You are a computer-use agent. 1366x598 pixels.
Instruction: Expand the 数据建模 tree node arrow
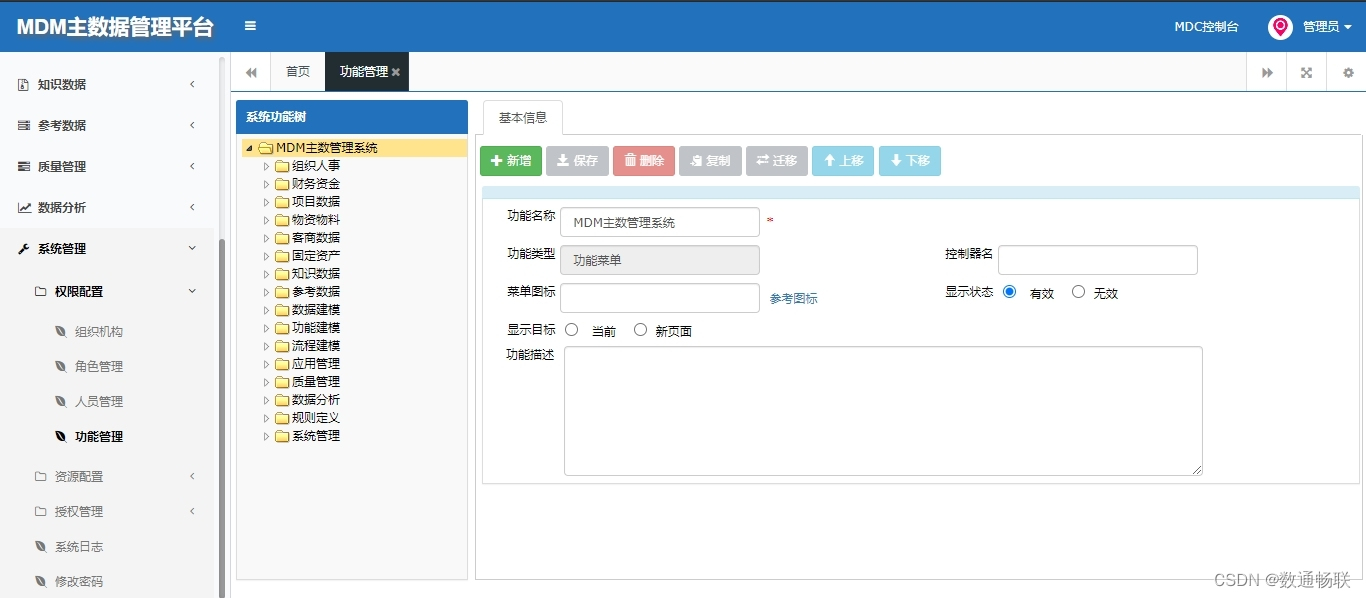(266, 310)
